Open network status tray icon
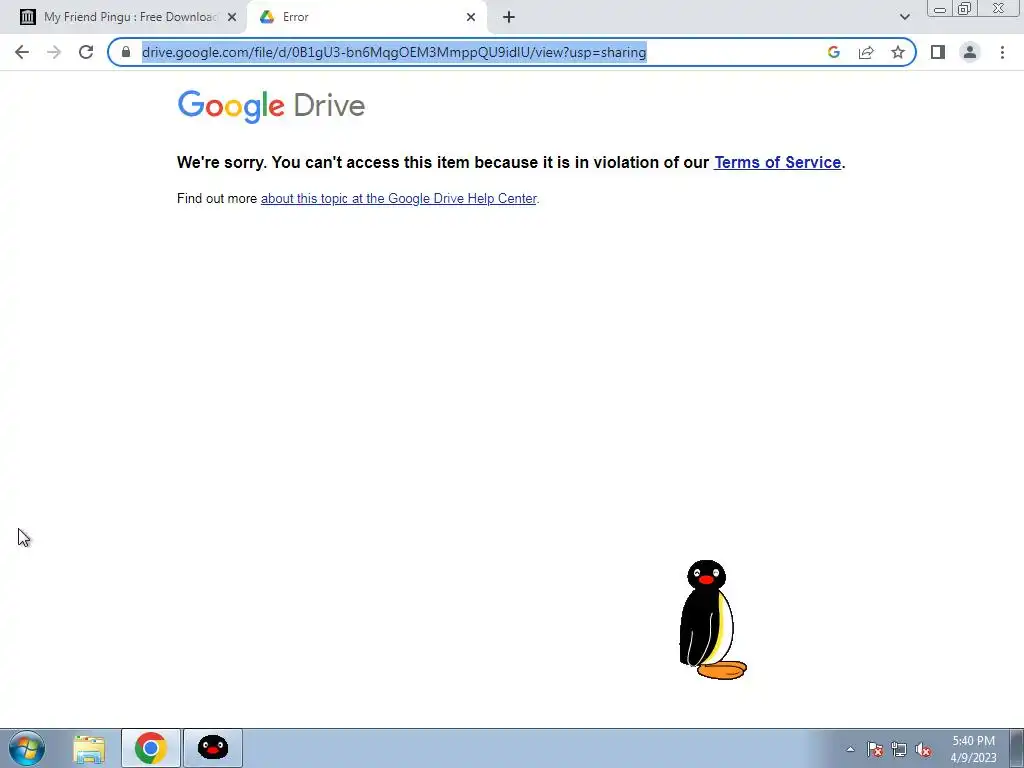This screenshot has height=768, width=1024. click(x=899, y=750)
